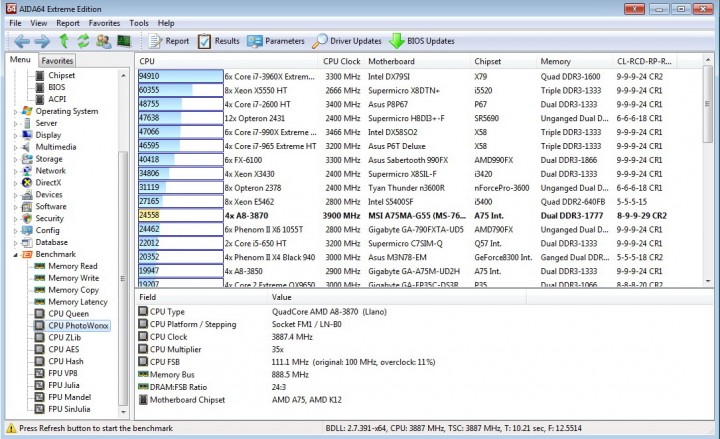This screenshot has width=720, height=439.
Task: Open the FPU VP8 benchmark
Action: point(62,373)
